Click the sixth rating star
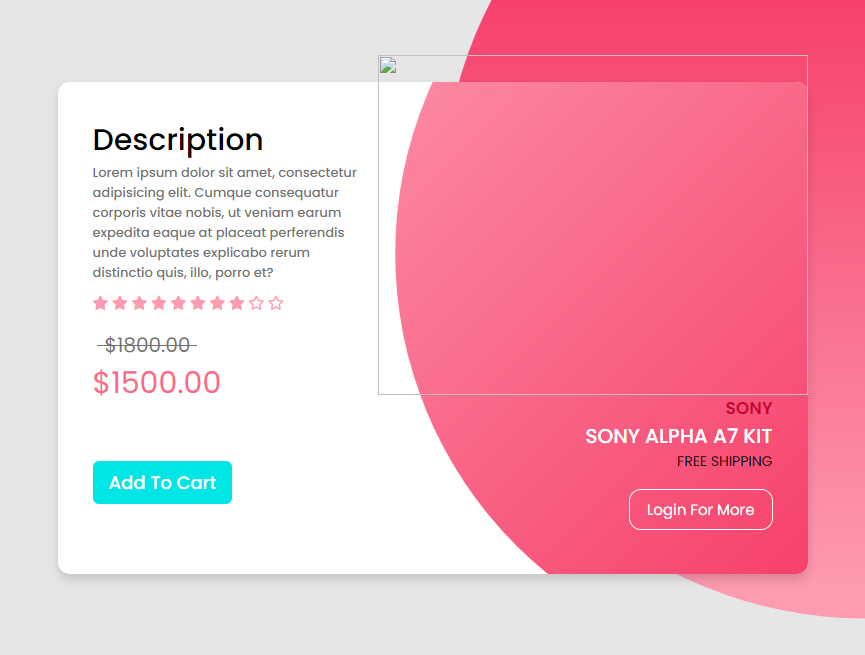This screenshot has height=655, width=865. (x=198, y=303)
